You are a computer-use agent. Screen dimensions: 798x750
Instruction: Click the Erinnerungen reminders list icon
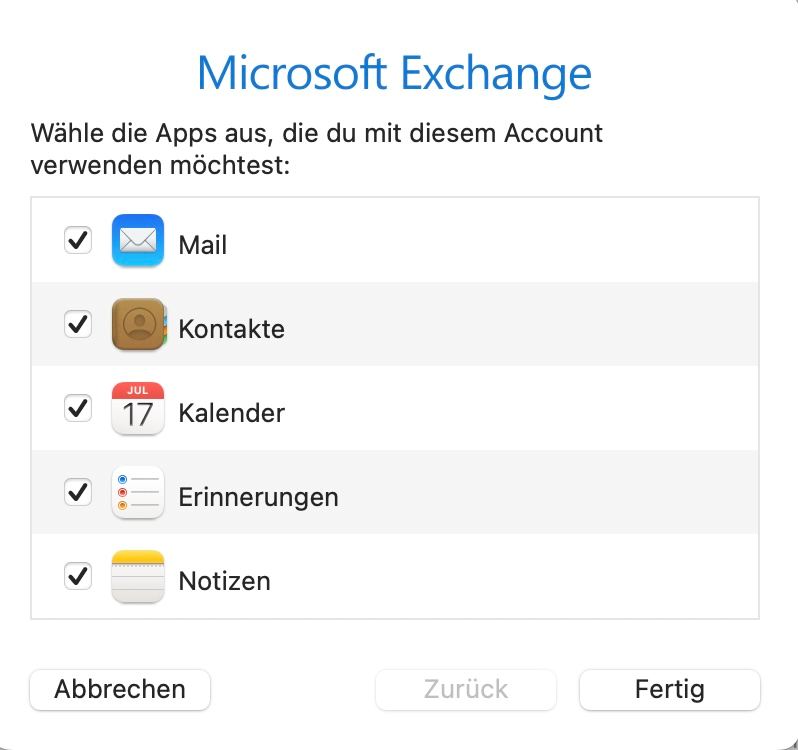coord(138,493)
